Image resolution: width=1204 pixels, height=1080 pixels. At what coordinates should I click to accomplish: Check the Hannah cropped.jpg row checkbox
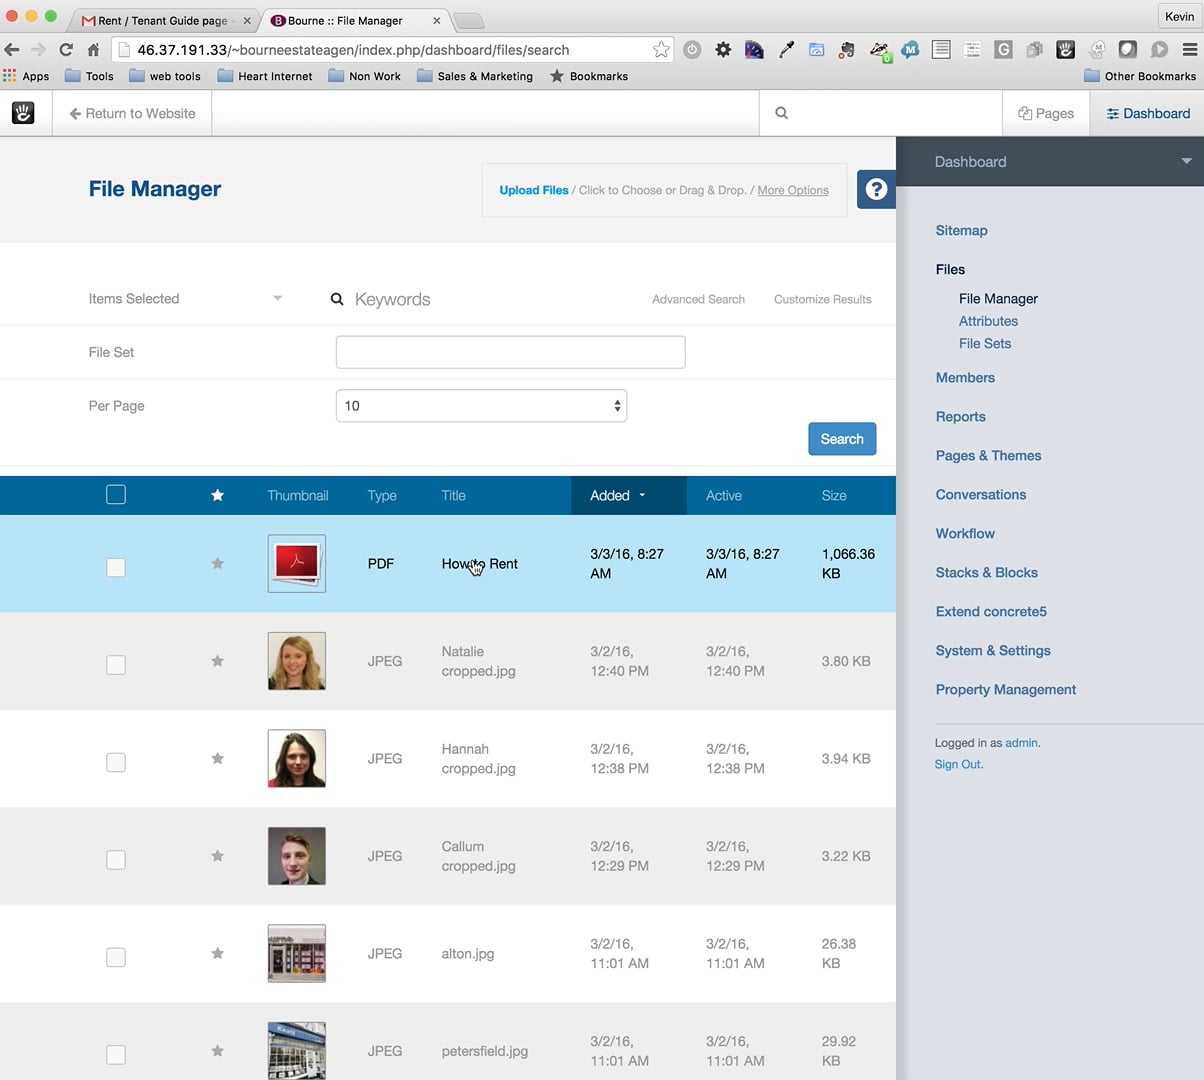point(116,762)
